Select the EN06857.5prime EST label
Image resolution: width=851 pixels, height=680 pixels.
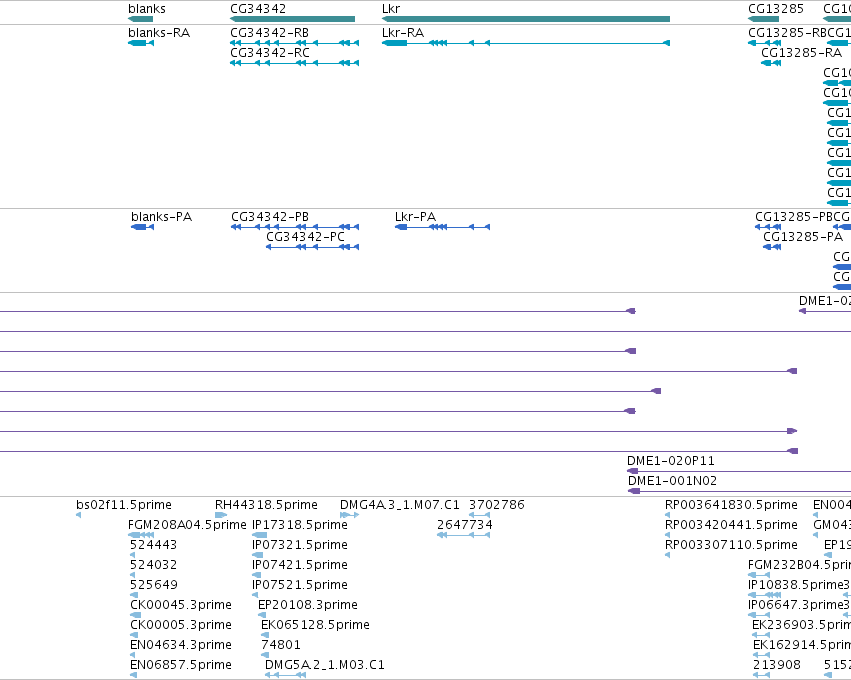coord(181,665)
